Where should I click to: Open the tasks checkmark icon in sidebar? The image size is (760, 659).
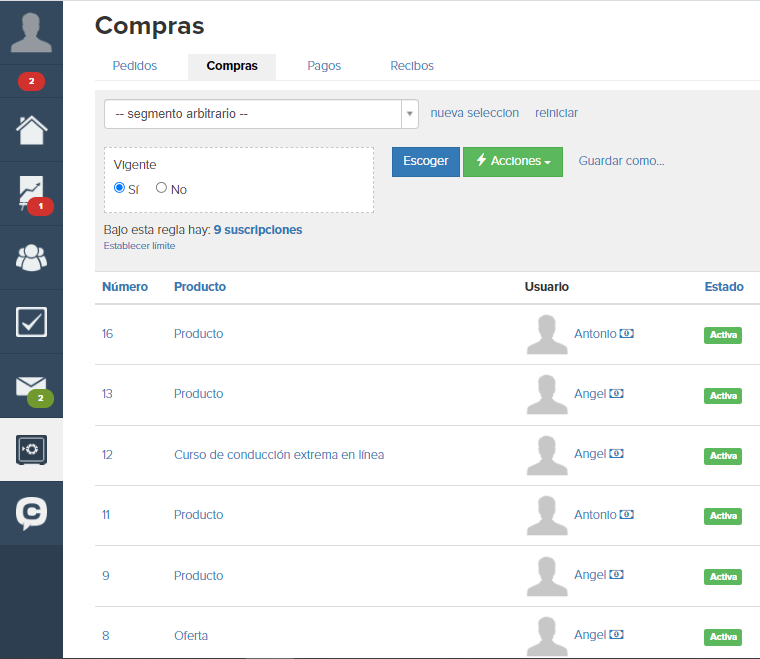[32, 322]
